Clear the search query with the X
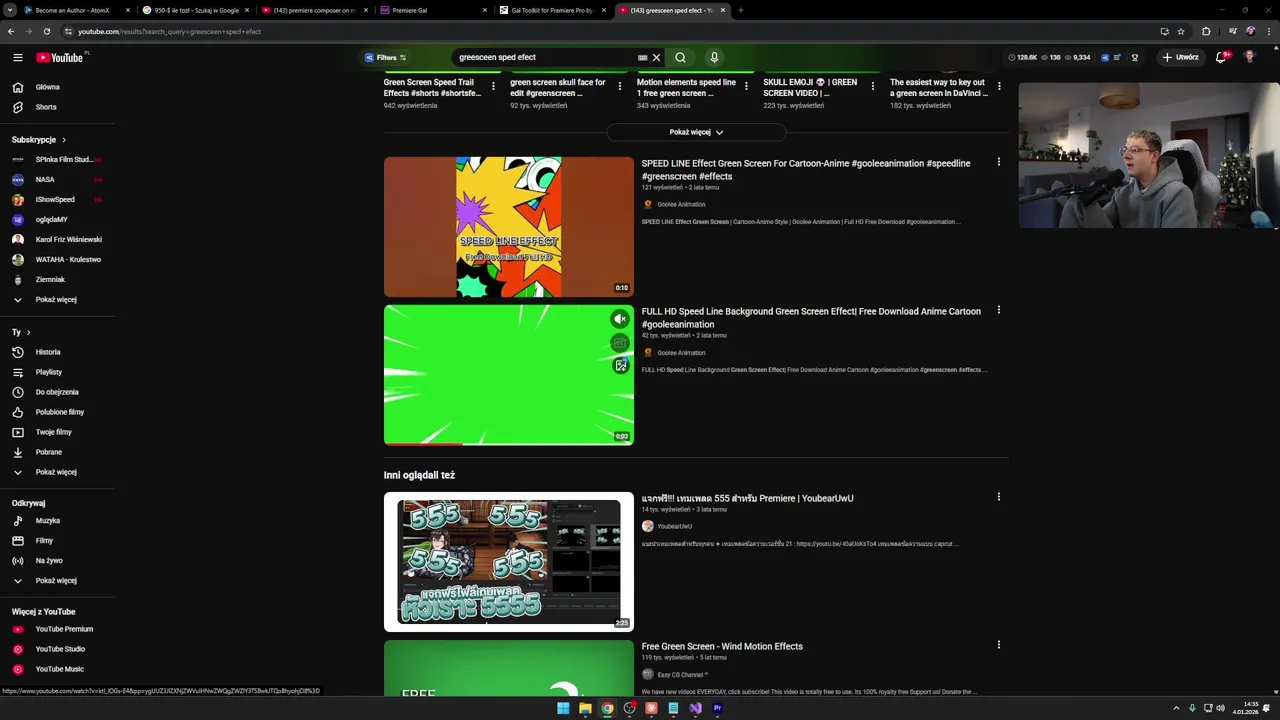Image resolution: width=1280 pixels, height=720 pixels. coord(656,57)
